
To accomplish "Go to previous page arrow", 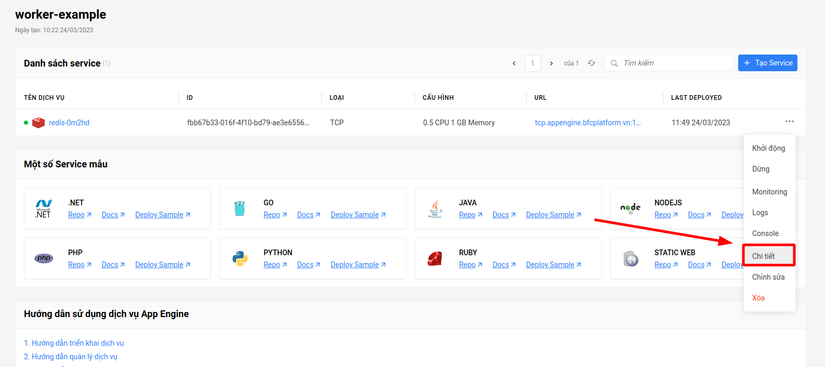I will [x=514, y=63].
